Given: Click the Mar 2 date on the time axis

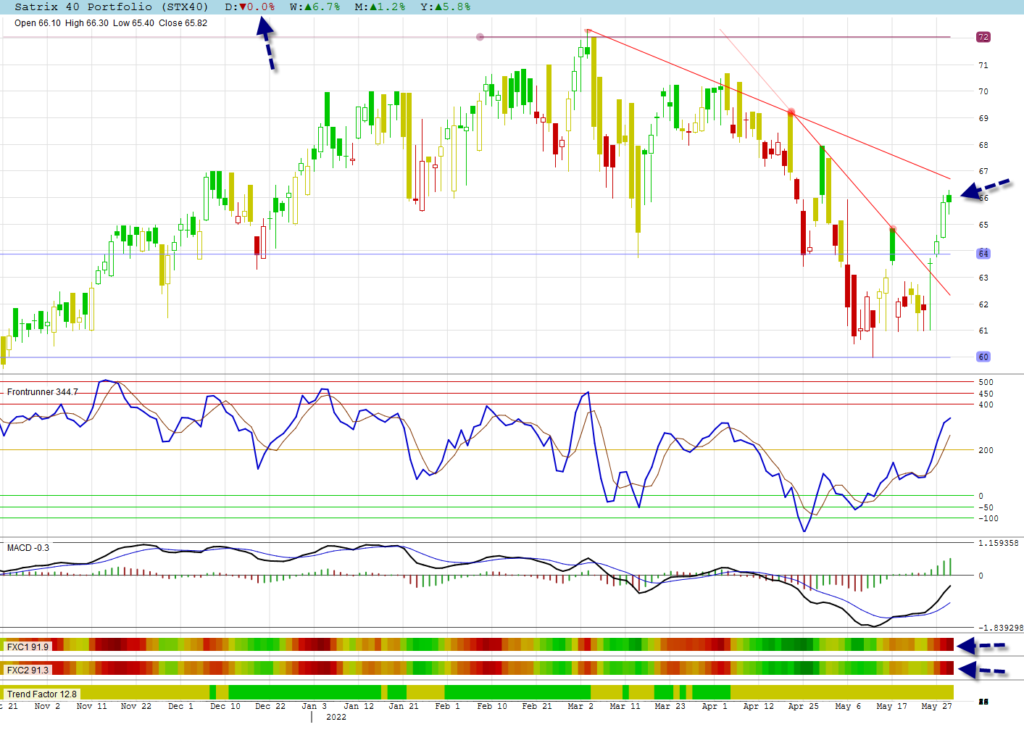Looking at the screenshot, I should point(581,706).
